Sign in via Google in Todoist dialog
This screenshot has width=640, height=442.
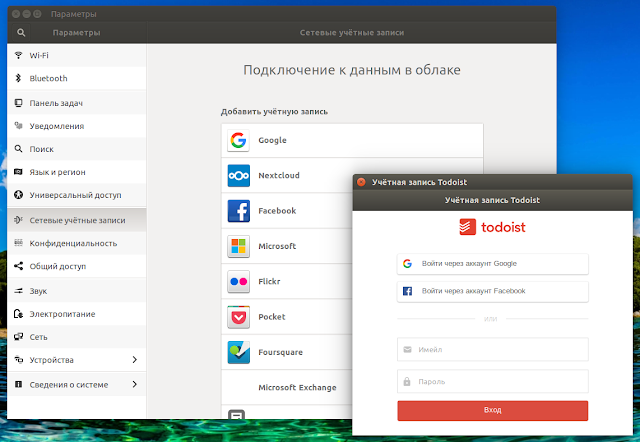click(493, 264)
